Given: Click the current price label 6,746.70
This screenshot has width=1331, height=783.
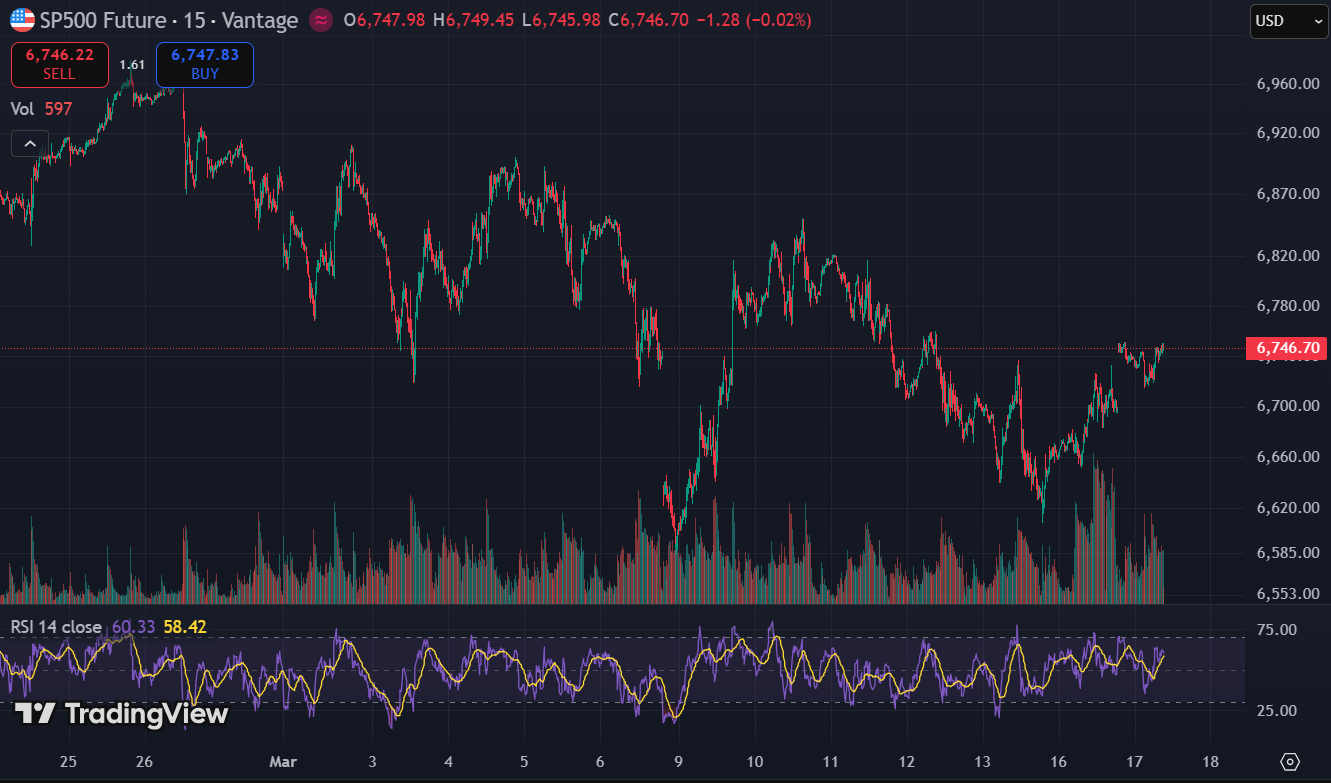Looking at the screenshot, I should point(1286,348).
